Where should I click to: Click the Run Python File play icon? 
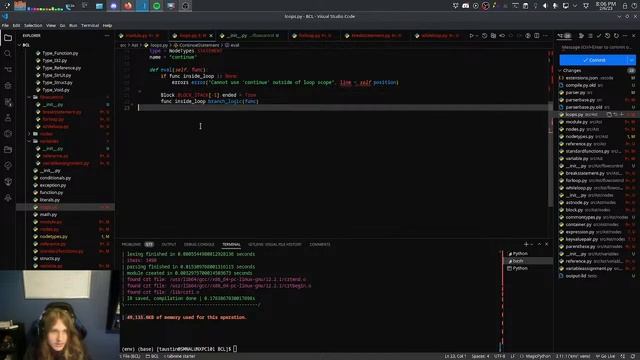pos(471,36)
